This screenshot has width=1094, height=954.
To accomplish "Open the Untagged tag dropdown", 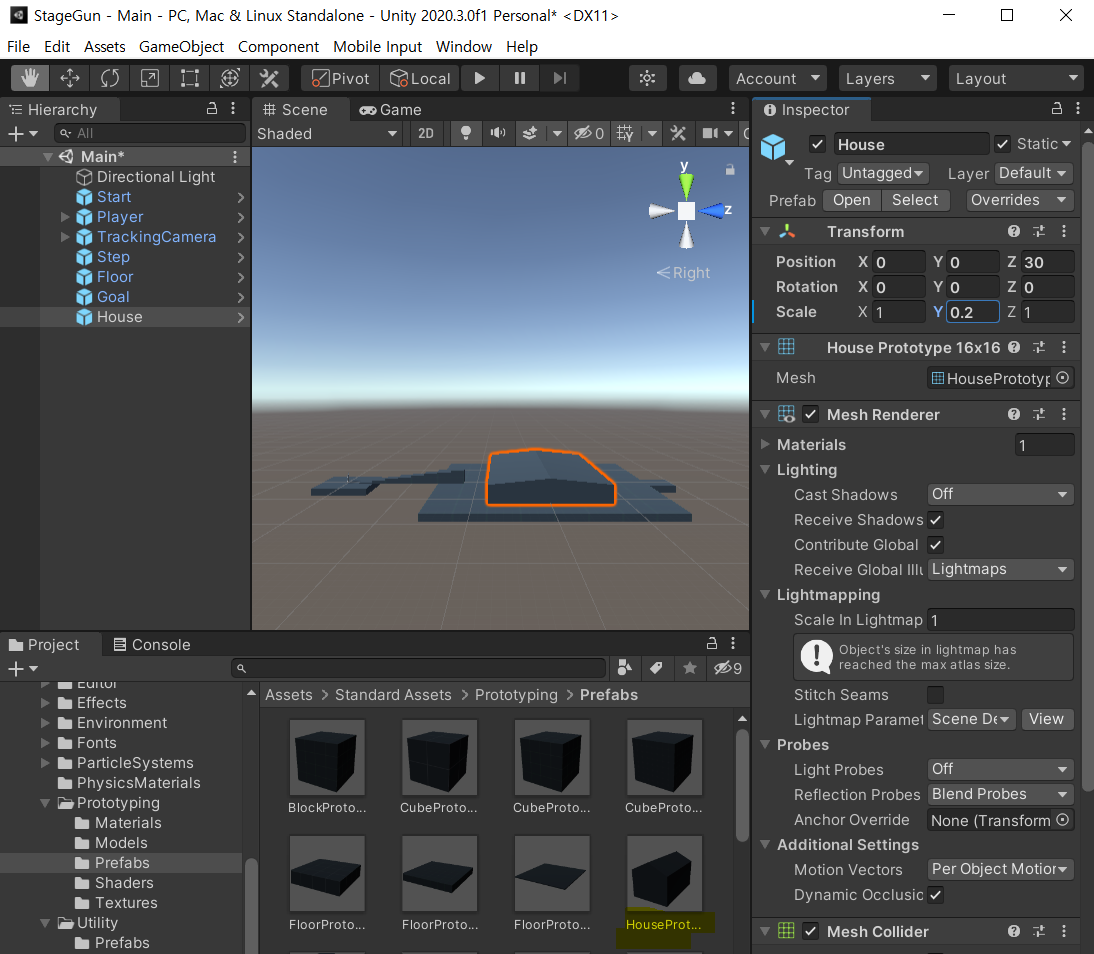I will (x=882, y=173).
